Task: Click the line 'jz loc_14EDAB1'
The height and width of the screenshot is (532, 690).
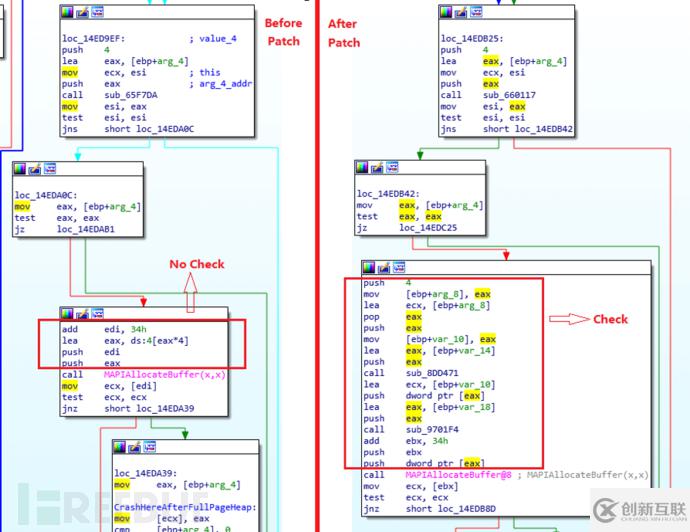Action: point(64,229)
